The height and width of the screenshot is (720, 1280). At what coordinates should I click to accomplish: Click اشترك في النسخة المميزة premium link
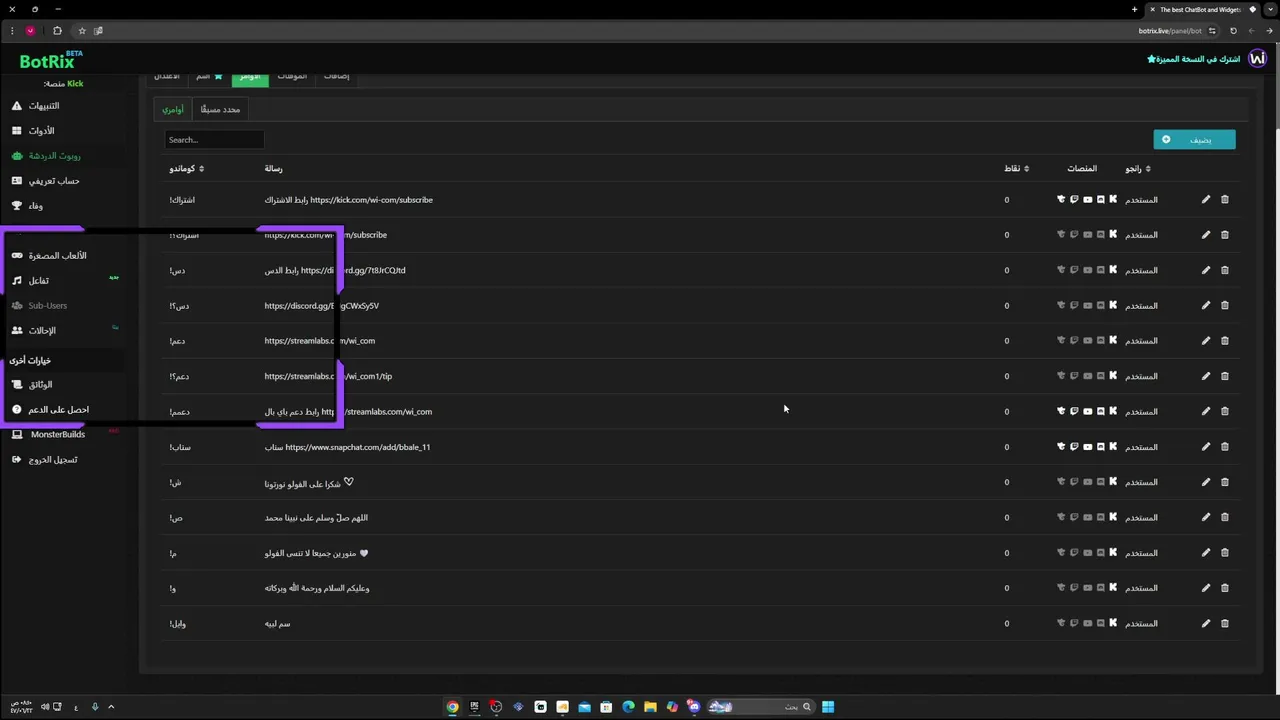click(x=1194, y=59)
